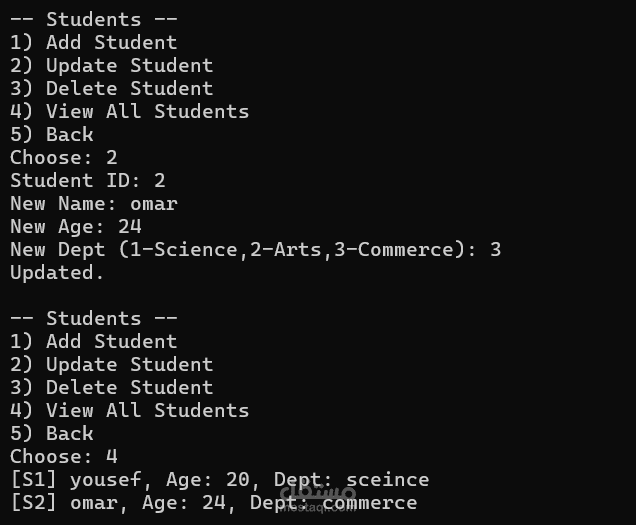The image size is (636, 525).
Task: Click "4) View All Students" in second menu
Action: pyautogui.click(x=130, y=410)
